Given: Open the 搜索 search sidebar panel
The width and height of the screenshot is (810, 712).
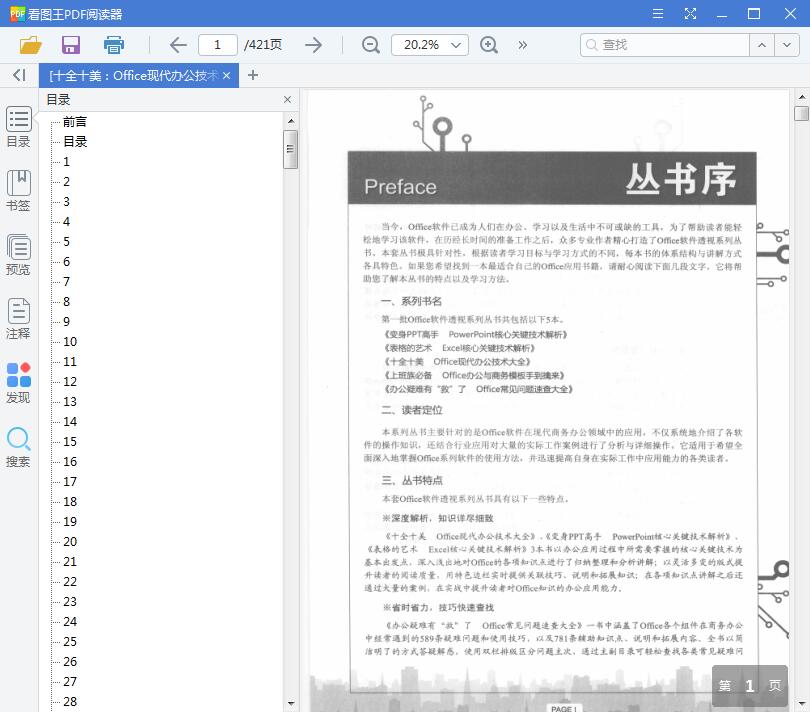Looking at the screenshot, I should 19,447.
